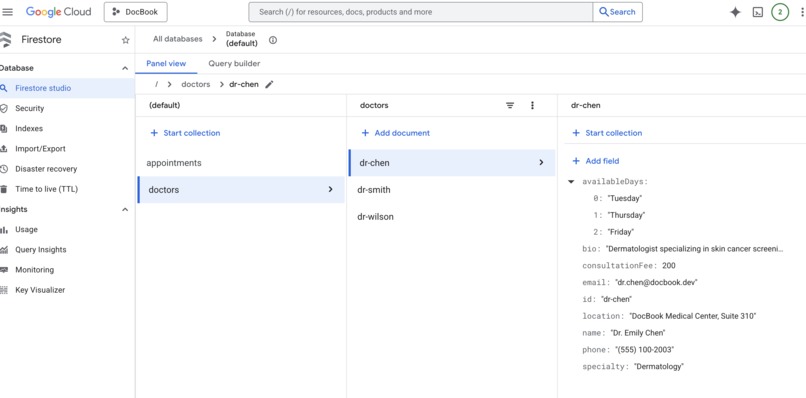The image size is (806, 398).
Task: Click the root slash in path breadcrumb
Action: [156, 84]
